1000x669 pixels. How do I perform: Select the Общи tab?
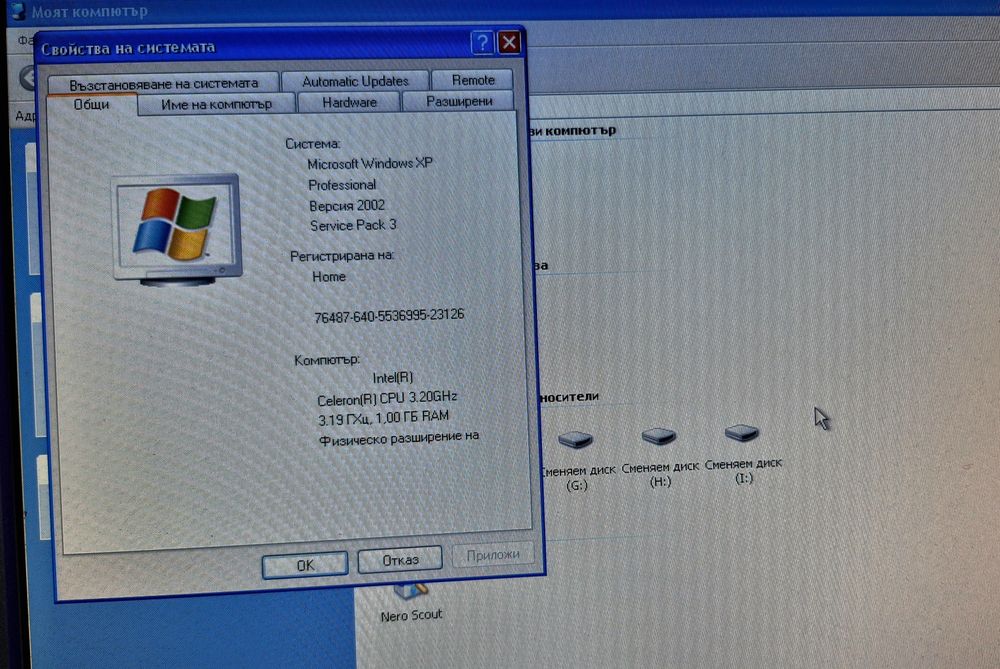[91, 105]
